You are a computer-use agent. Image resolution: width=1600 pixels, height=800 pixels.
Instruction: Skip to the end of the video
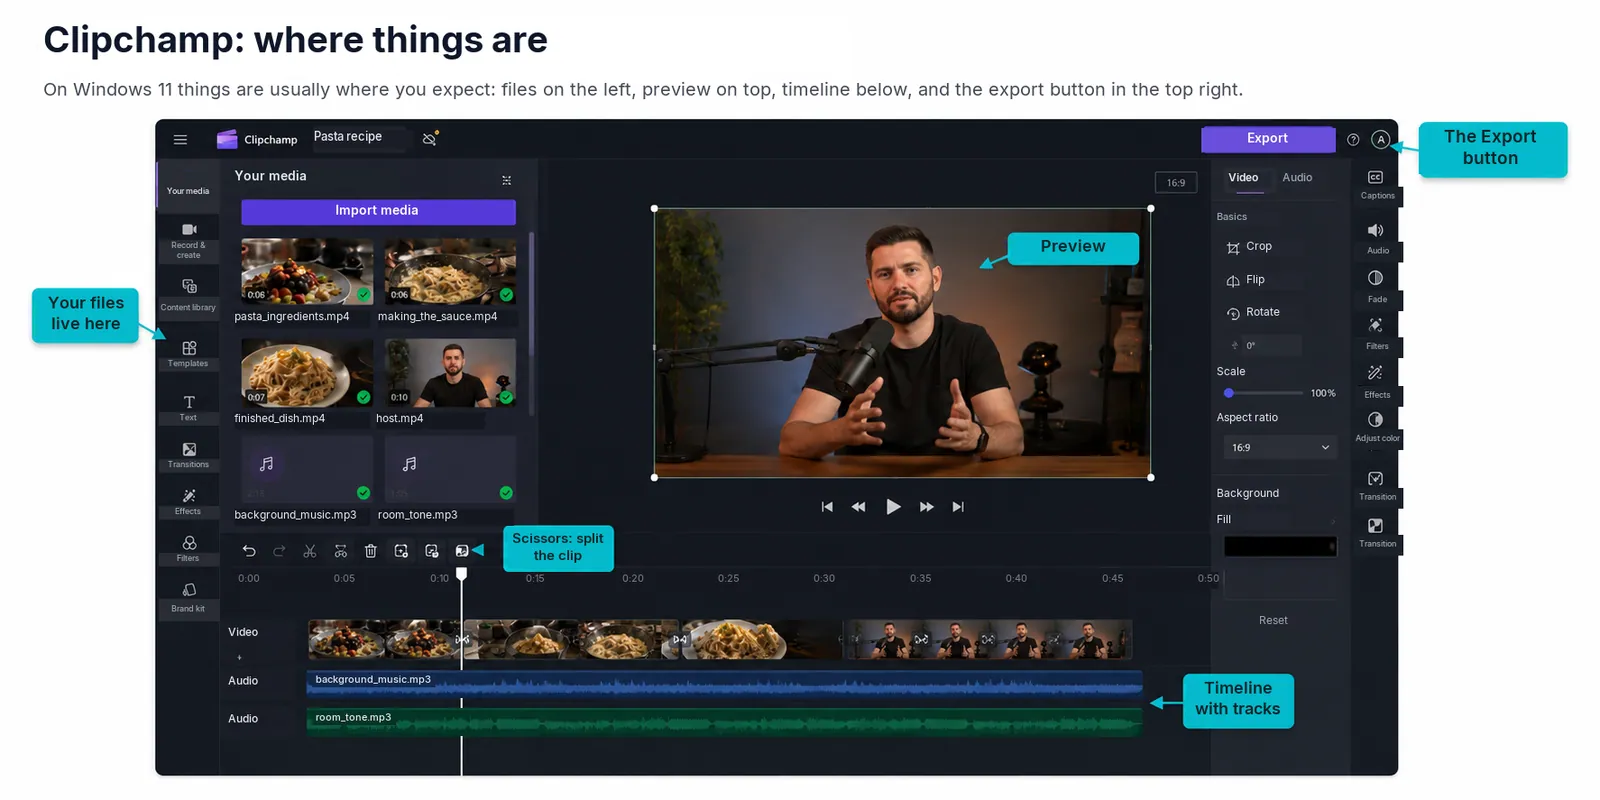point(958,507)
